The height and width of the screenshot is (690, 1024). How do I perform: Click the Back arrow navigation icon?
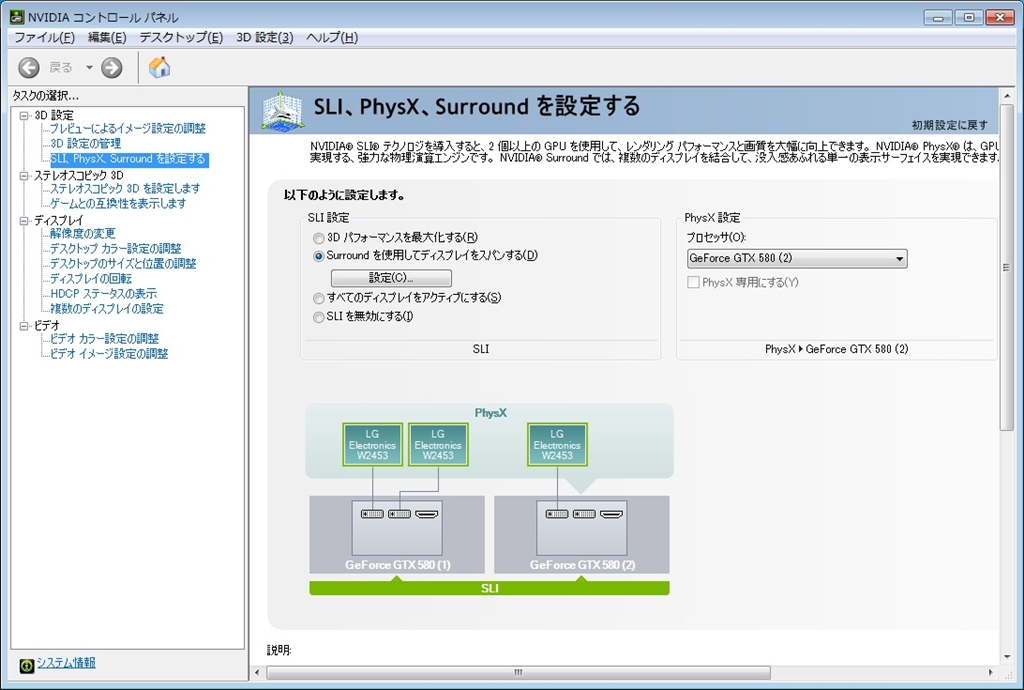29,67
